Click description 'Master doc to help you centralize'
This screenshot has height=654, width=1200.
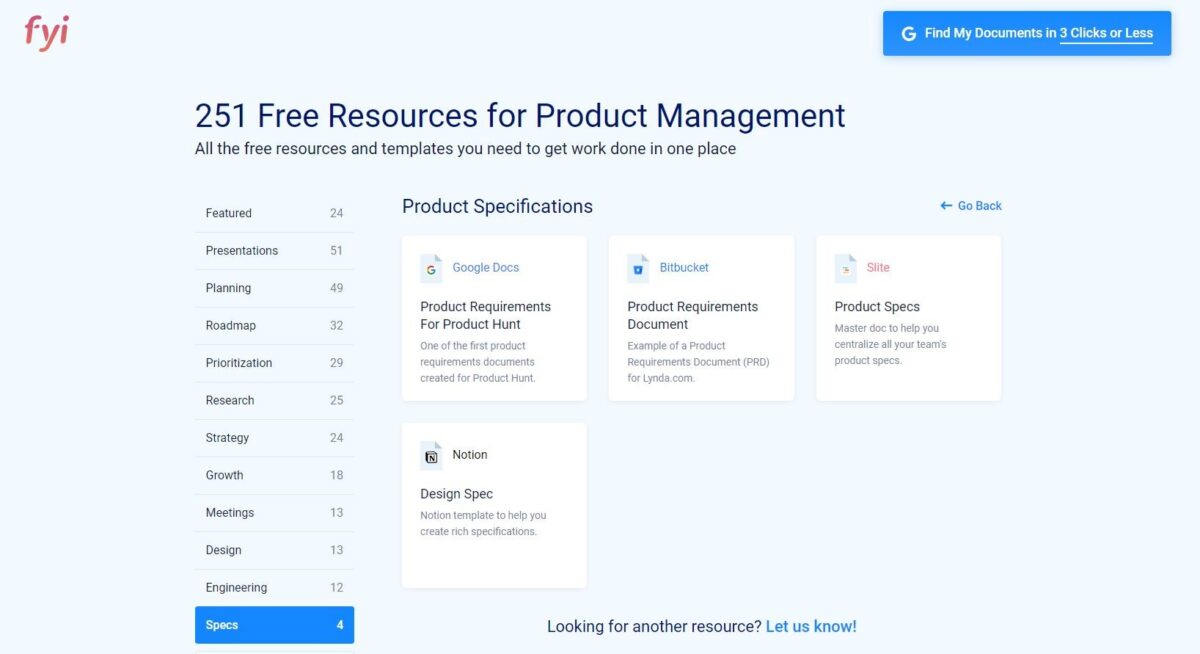click(890, 344)
